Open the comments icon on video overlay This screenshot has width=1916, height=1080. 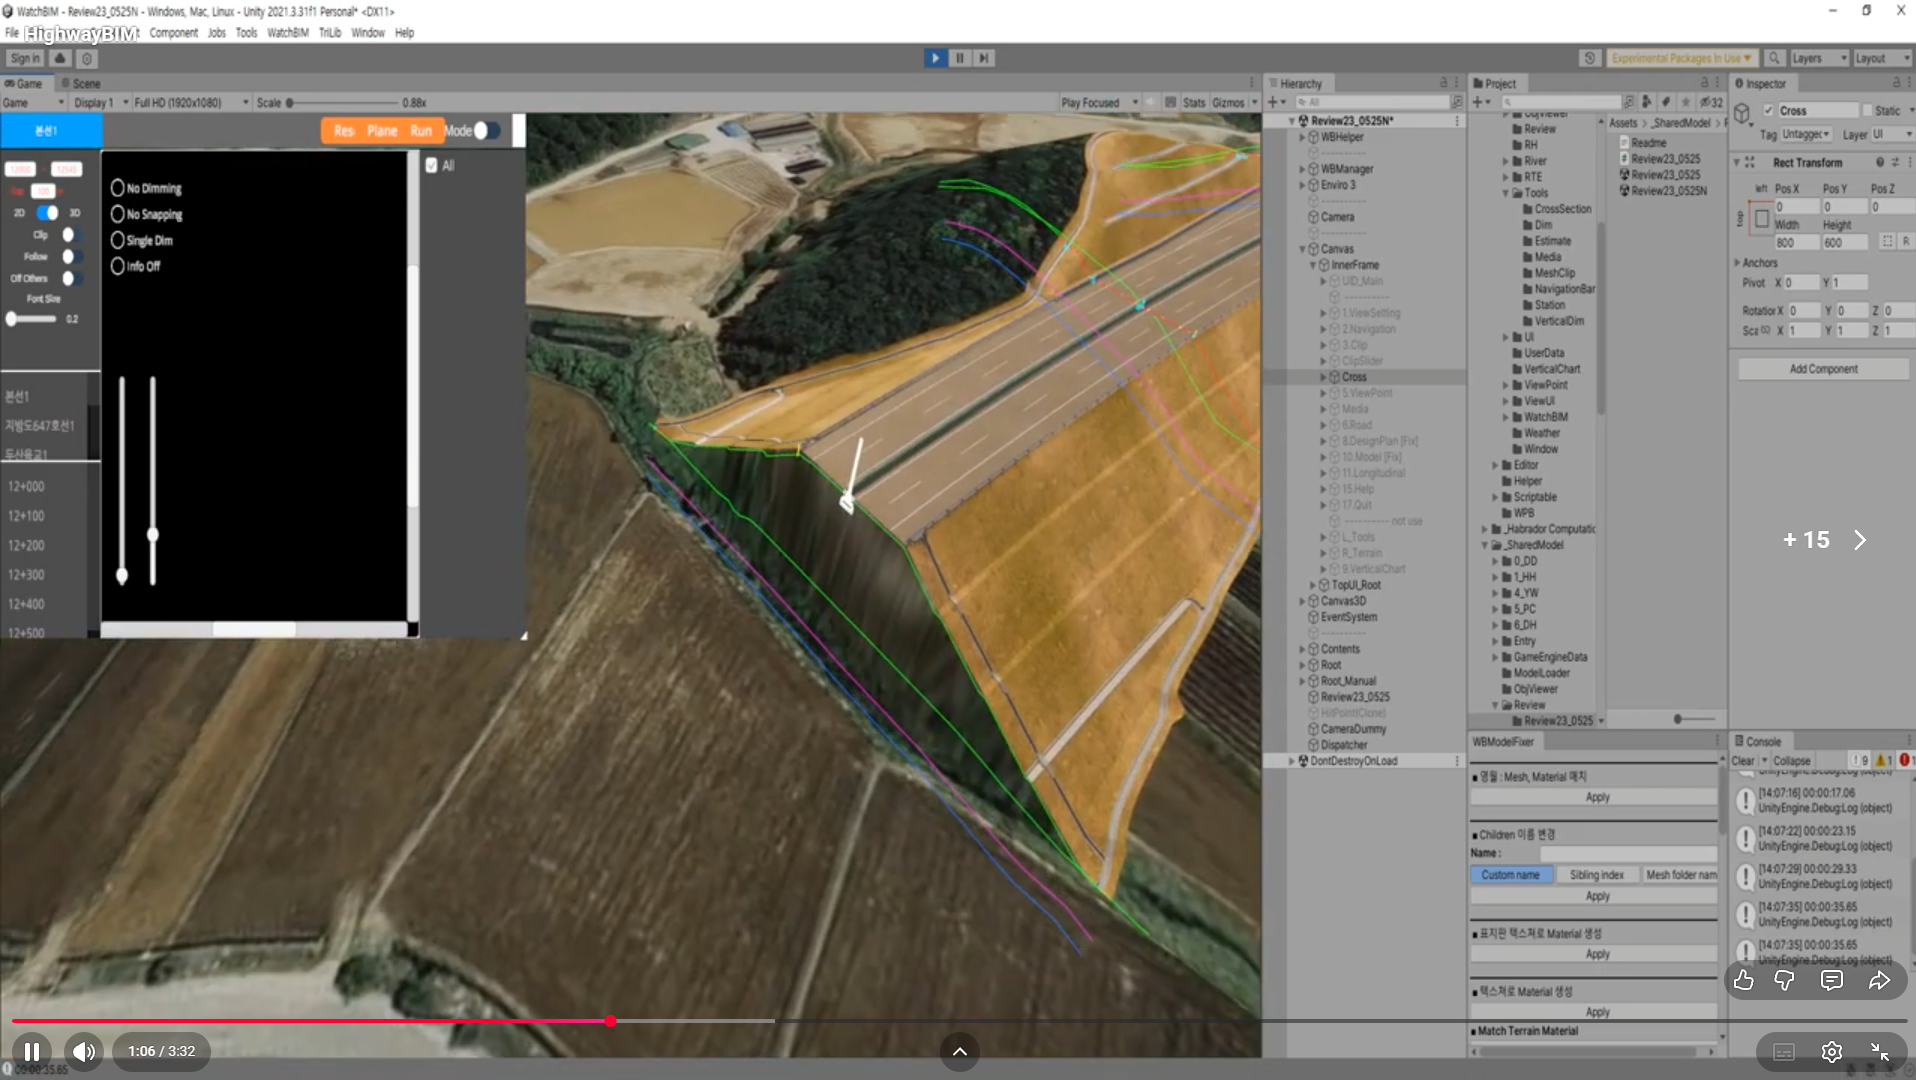click(x=1831, y=980)
